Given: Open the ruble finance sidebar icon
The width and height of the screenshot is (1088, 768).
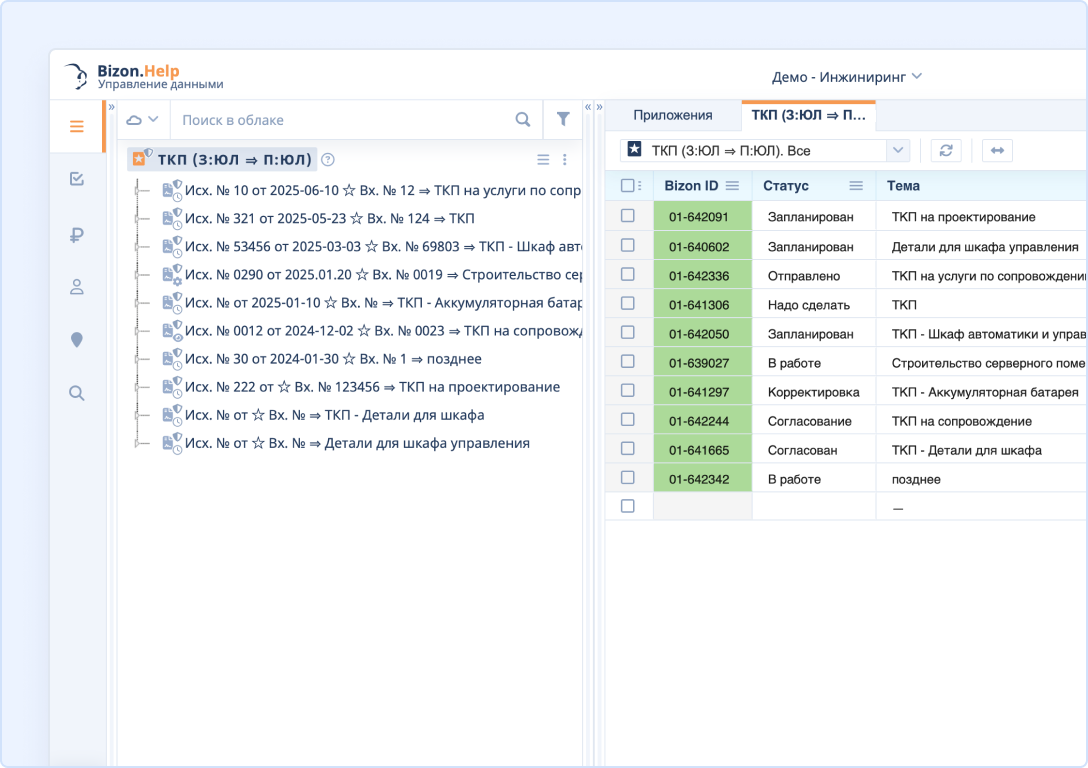Looking at the screenshot, I should tap(77, 235).
